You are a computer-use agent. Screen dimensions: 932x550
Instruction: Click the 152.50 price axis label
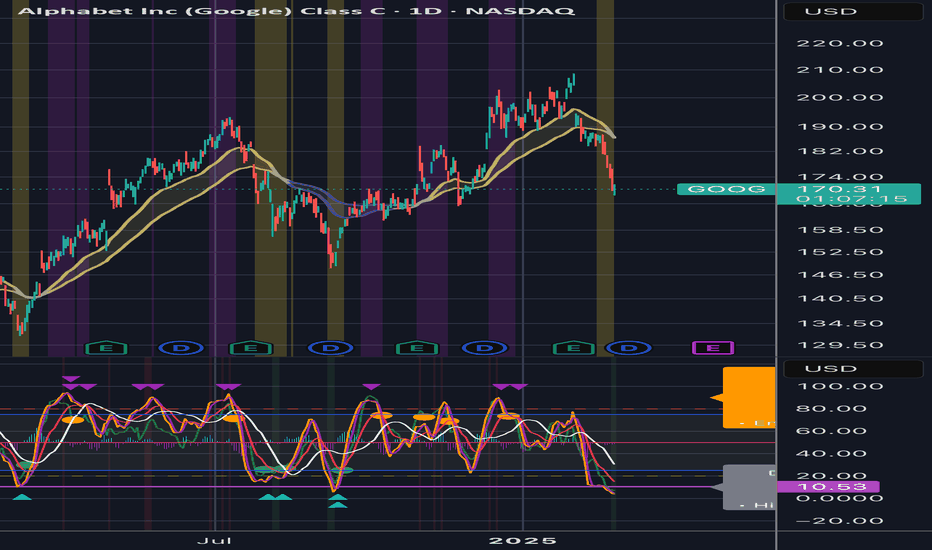click(840, 252)
